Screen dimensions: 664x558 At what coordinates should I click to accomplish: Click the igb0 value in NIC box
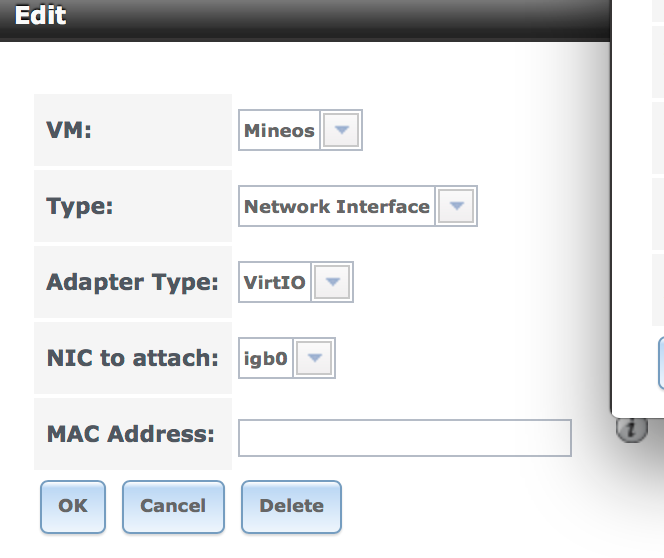tap(266, 359)
